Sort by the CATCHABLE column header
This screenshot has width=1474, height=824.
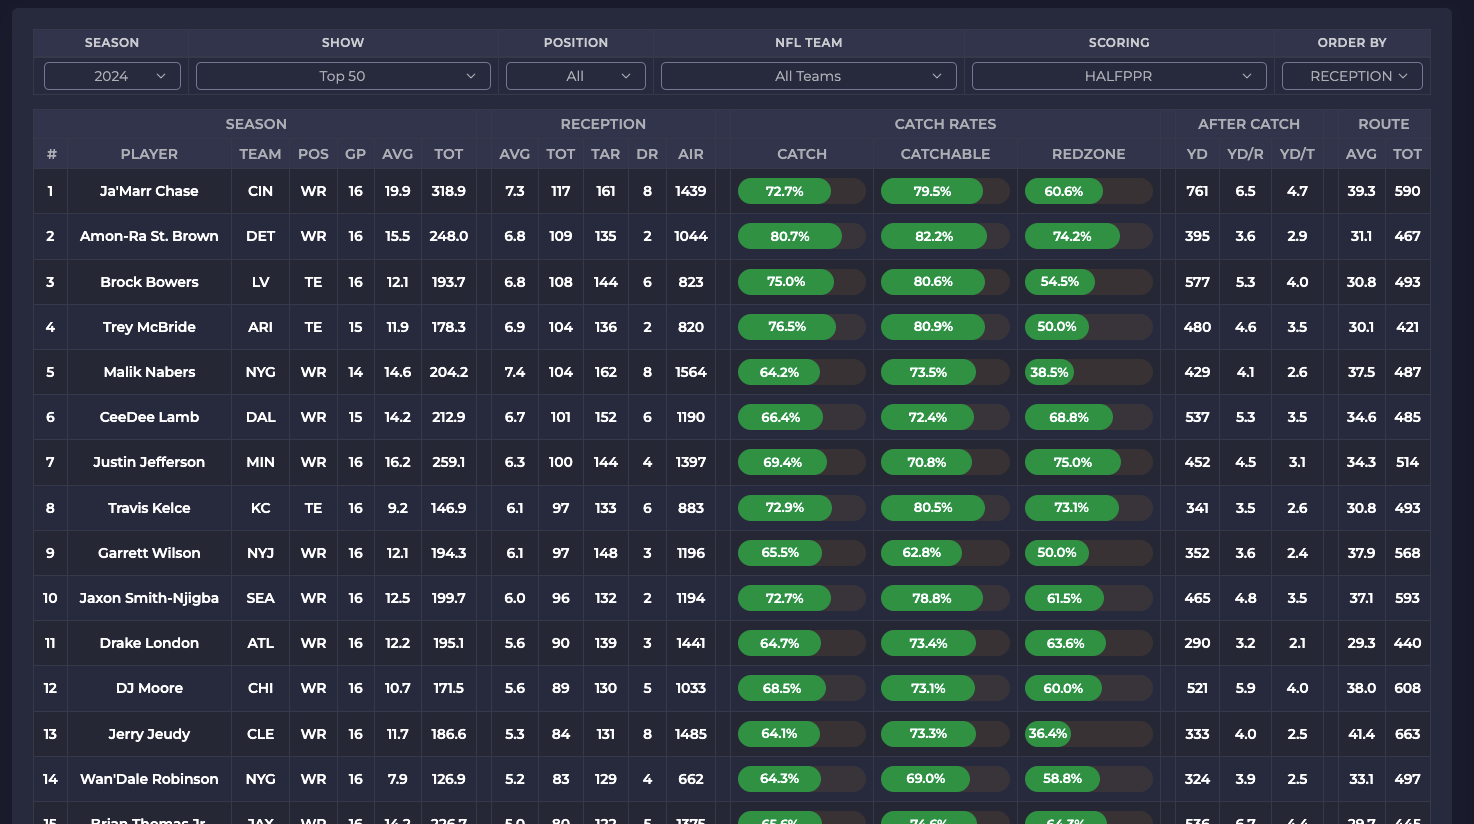tap(945, 154)
